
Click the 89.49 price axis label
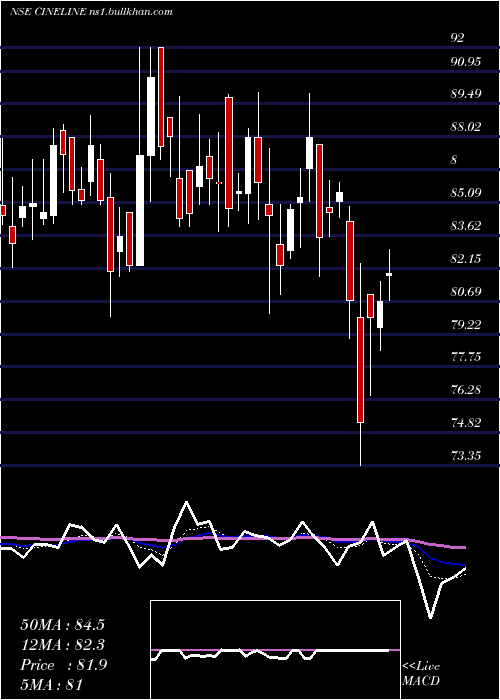[466, 94]
